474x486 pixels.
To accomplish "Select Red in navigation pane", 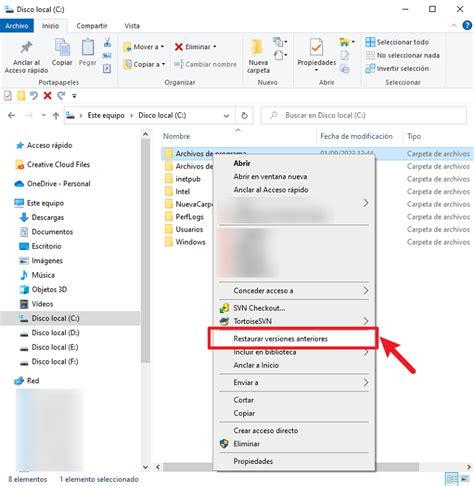I will coord(33,381).
